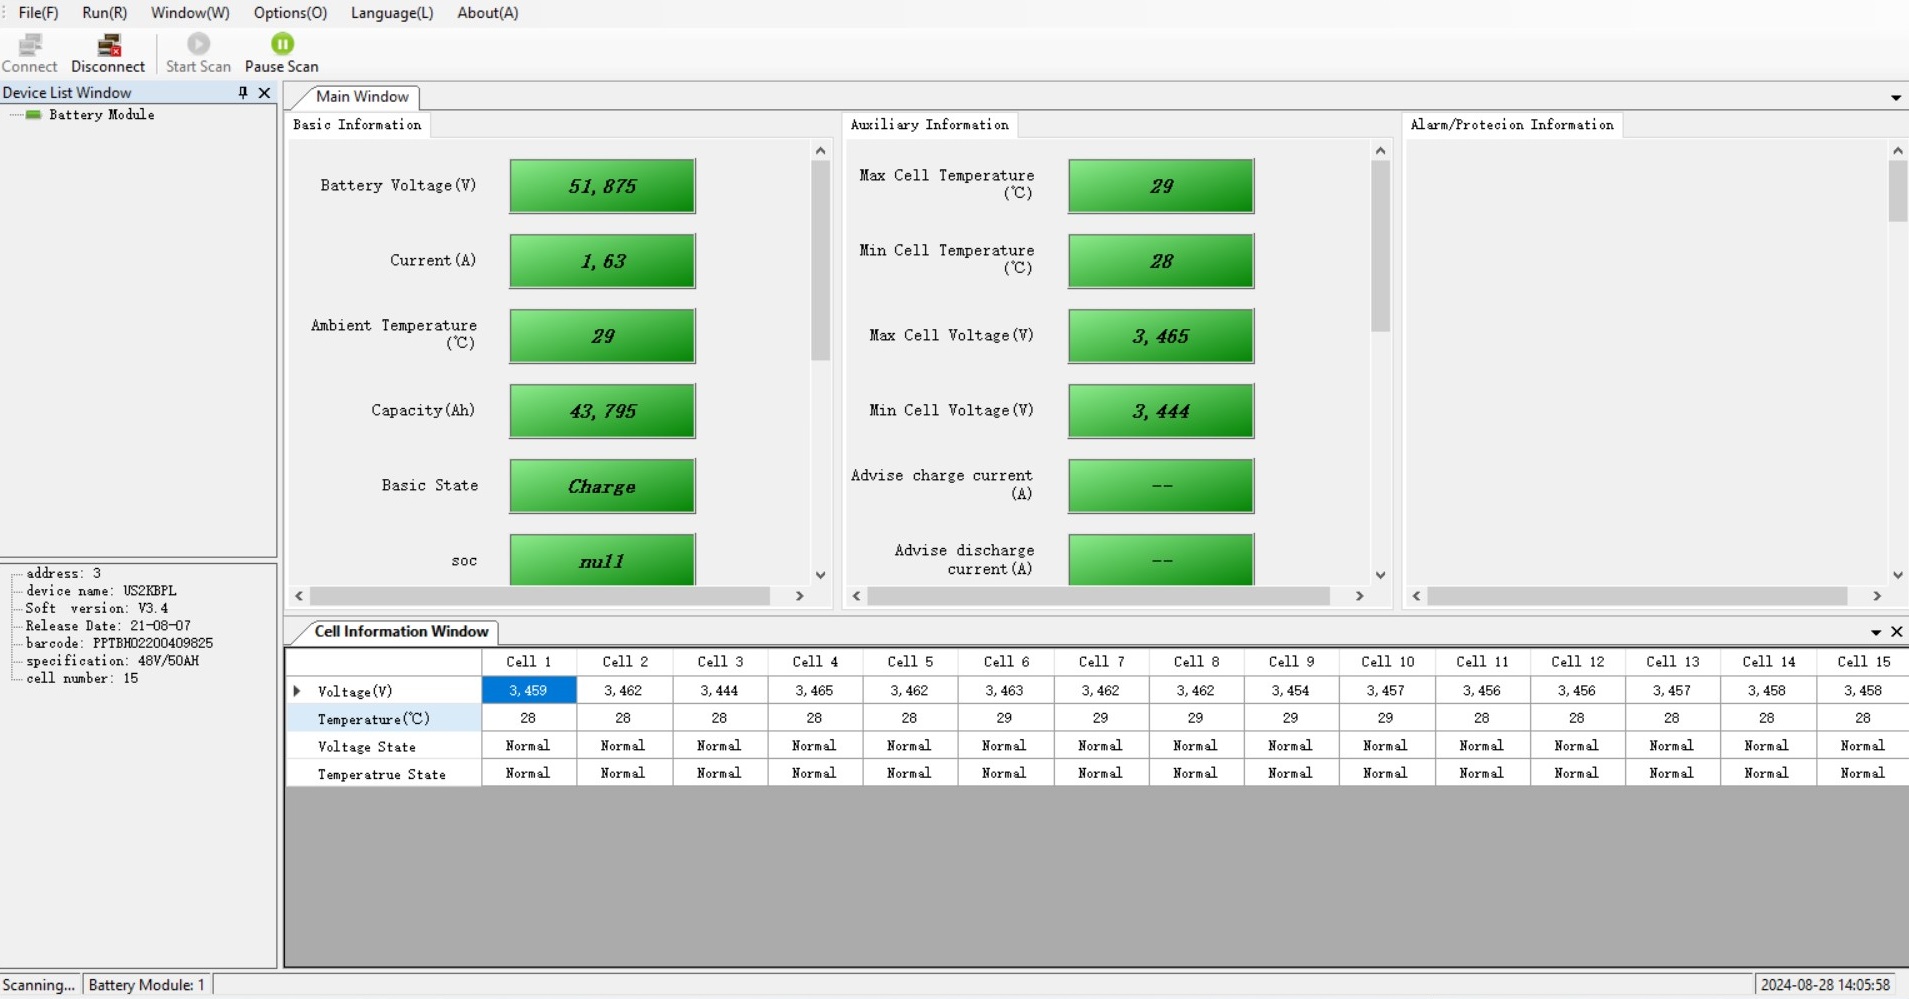Open the File menu
1909x999 pixels.
[38, 13]
